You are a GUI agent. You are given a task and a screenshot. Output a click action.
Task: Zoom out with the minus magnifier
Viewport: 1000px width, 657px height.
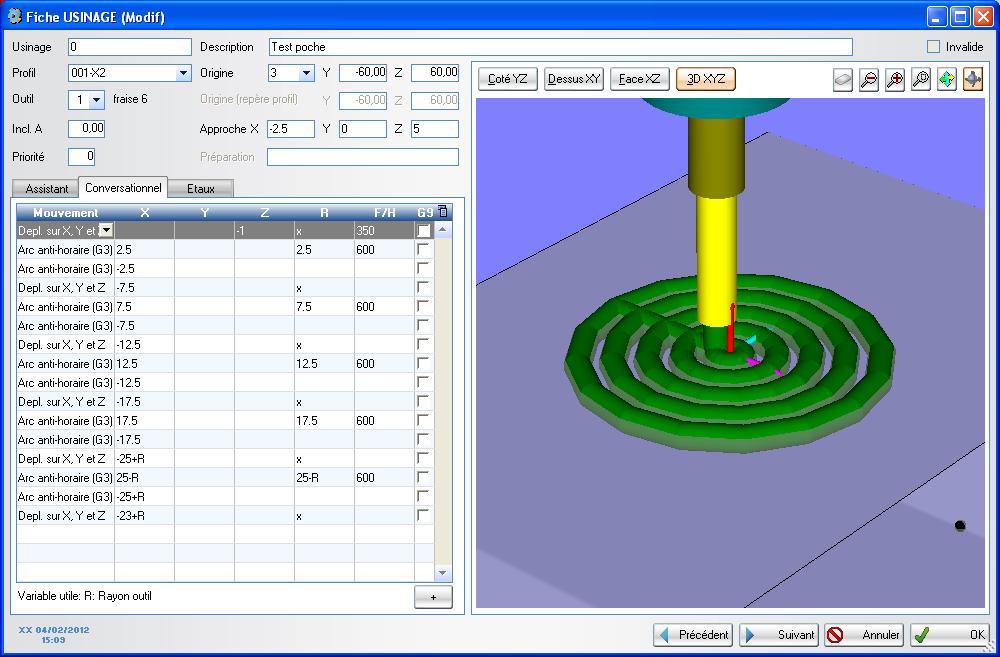pyautogui.click(x=869, y=80)
